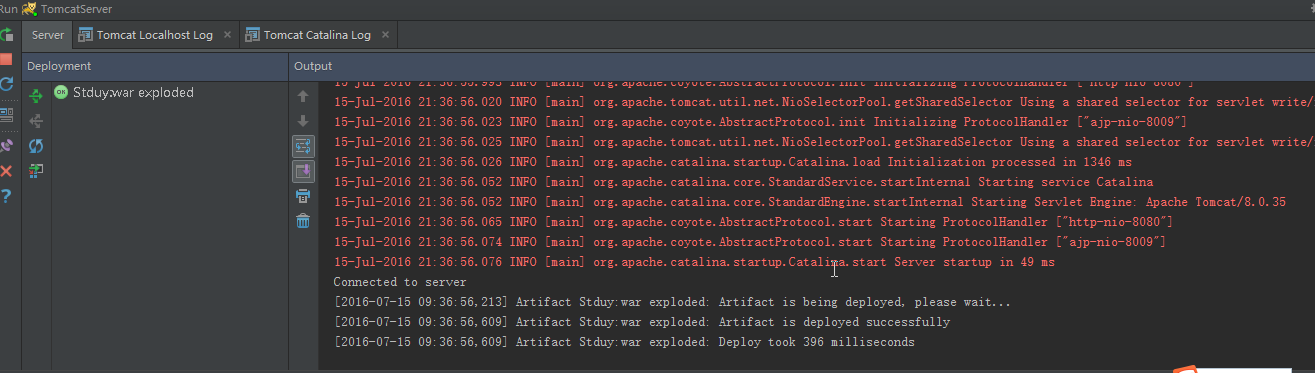Click the green OK status icon of Stduy:war
Viewport: 1315px width, 373px height.
[61, 92]
